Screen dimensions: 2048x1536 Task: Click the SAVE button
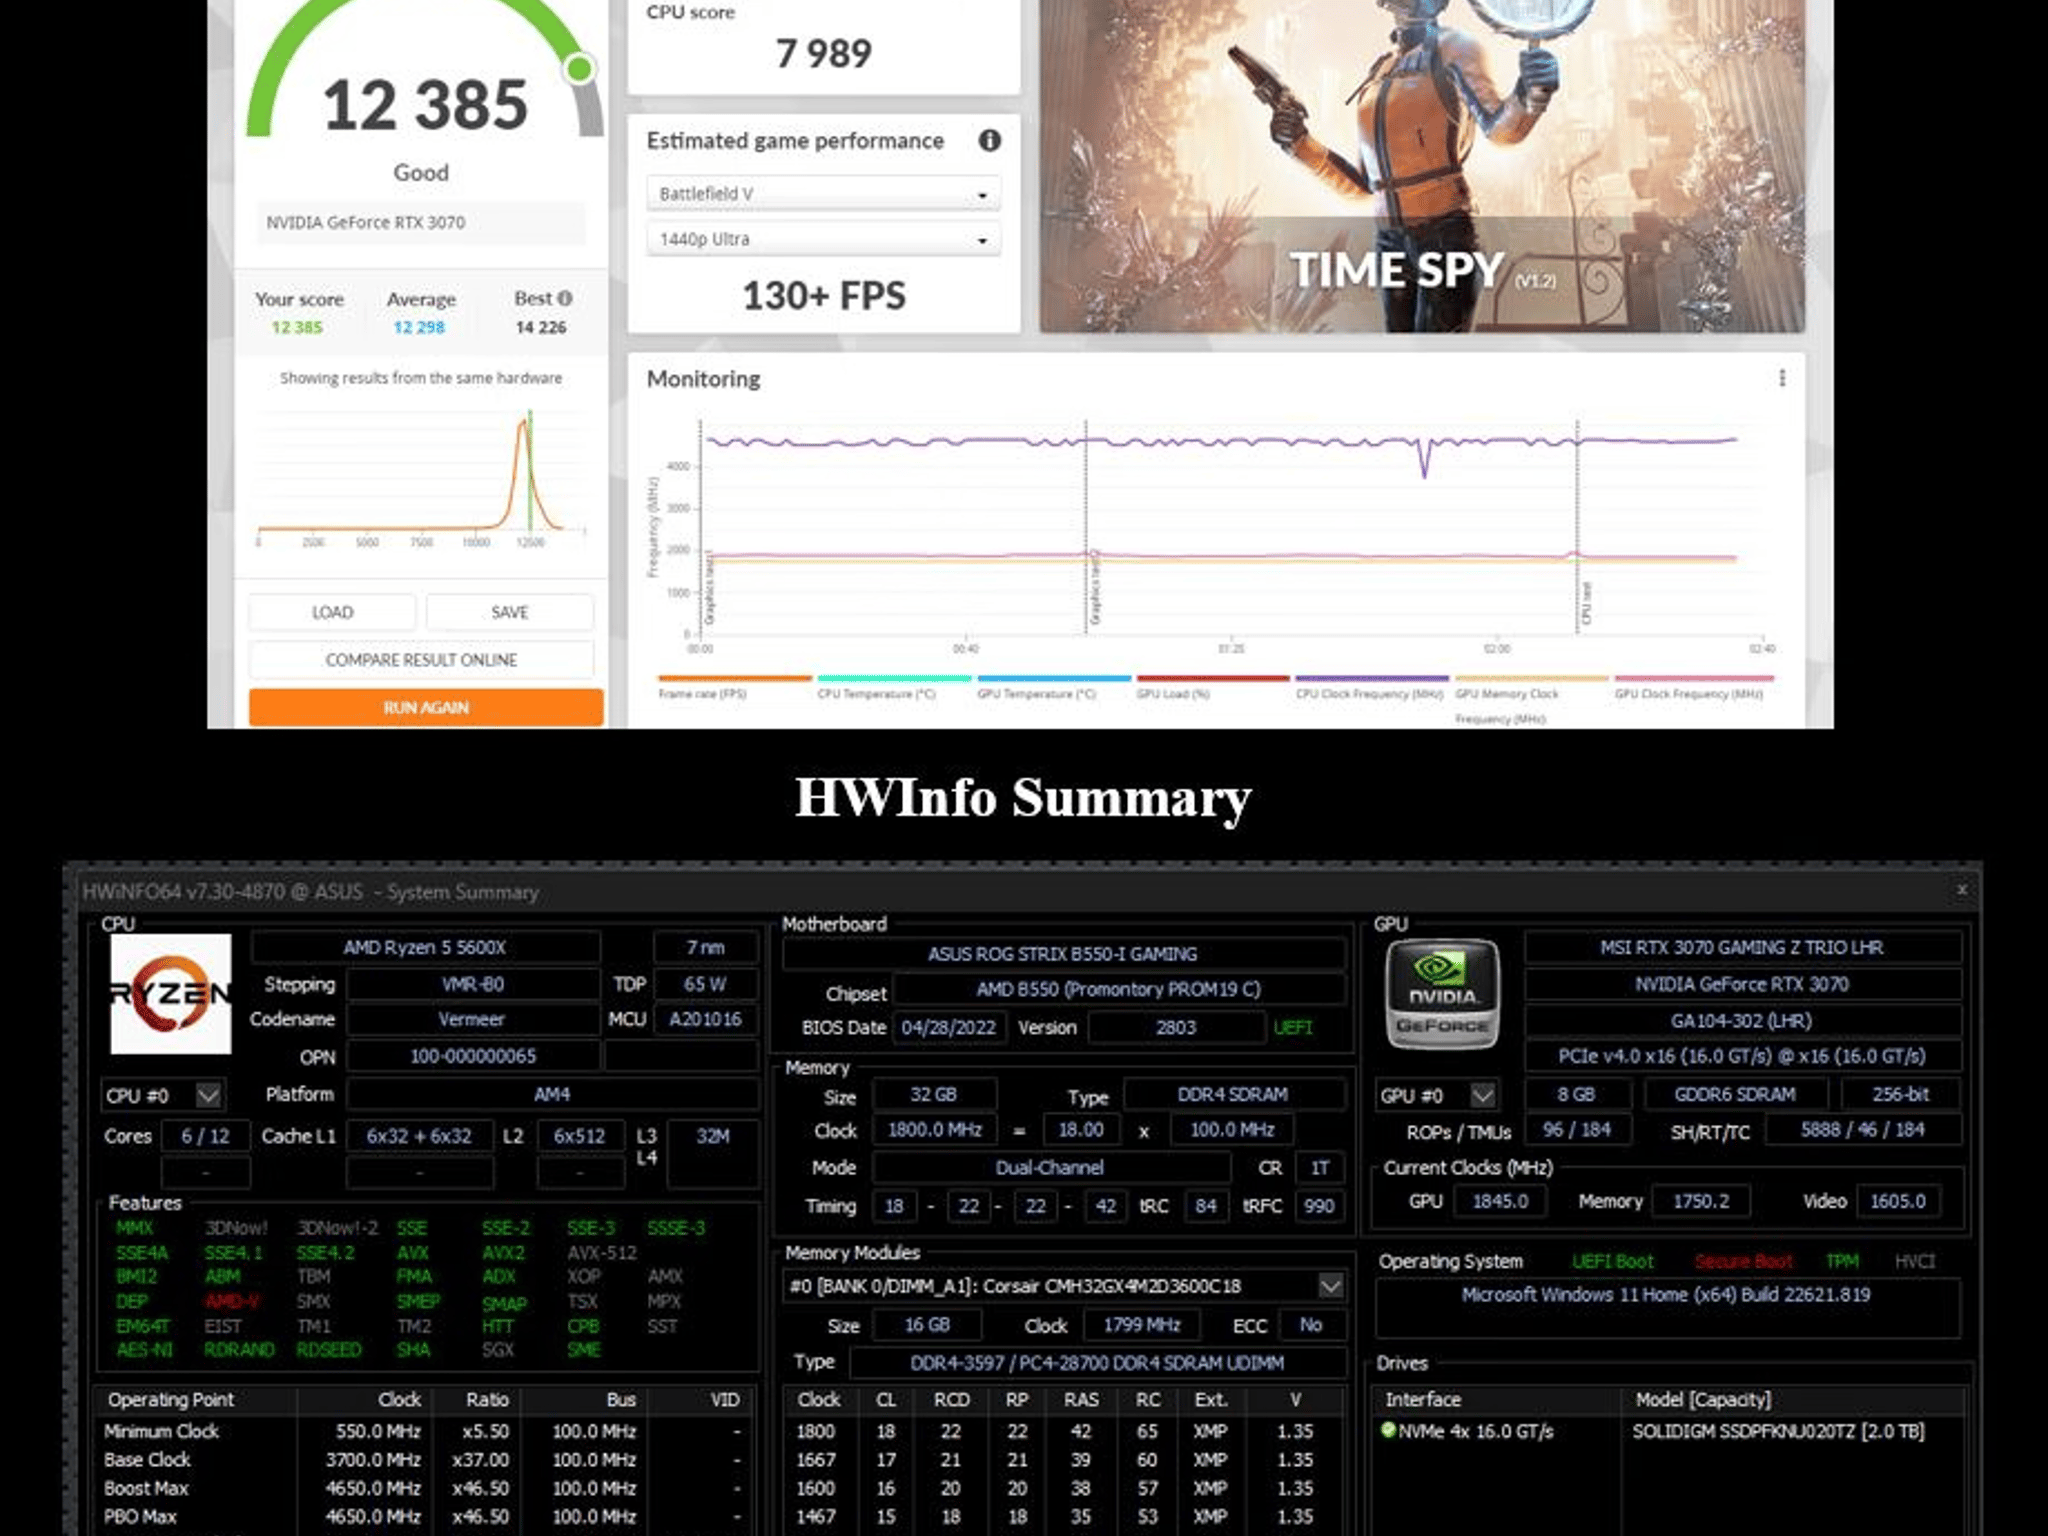click(x=510, y=612)
